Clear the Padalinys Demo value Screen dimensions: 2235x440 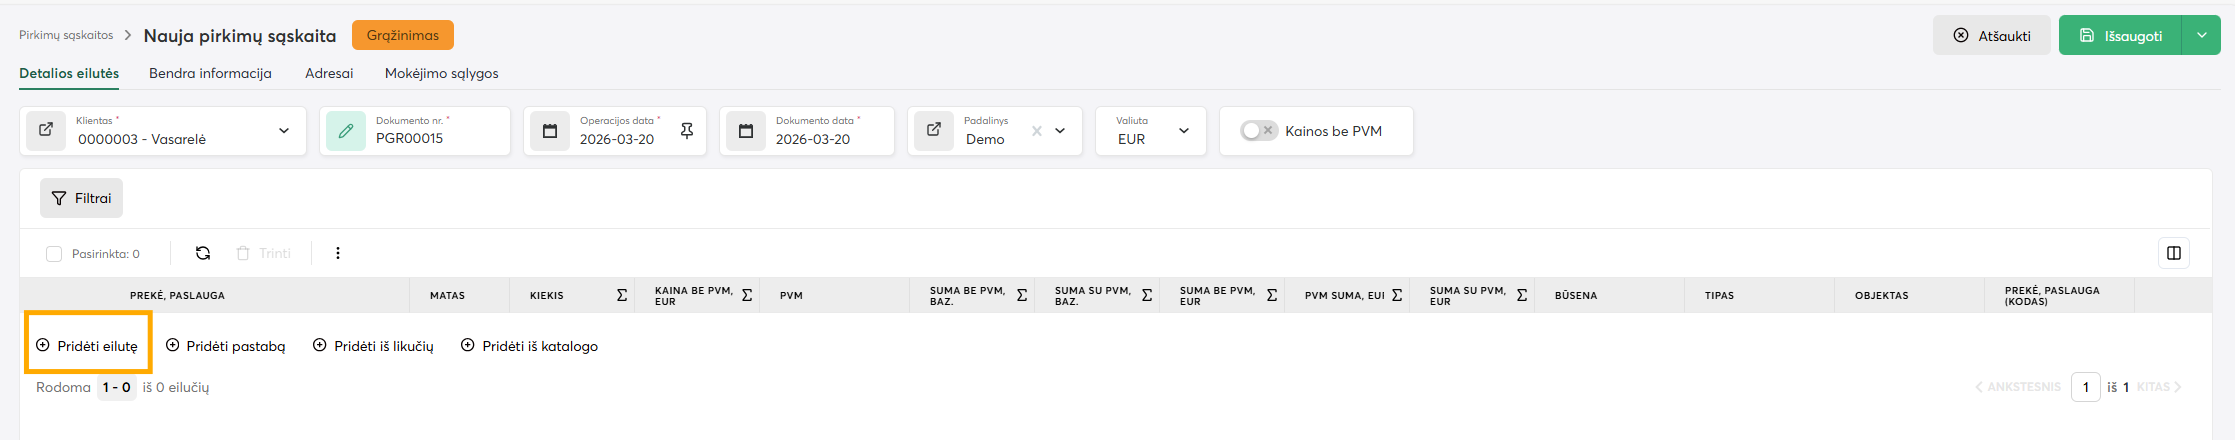tap(1037, 131)
